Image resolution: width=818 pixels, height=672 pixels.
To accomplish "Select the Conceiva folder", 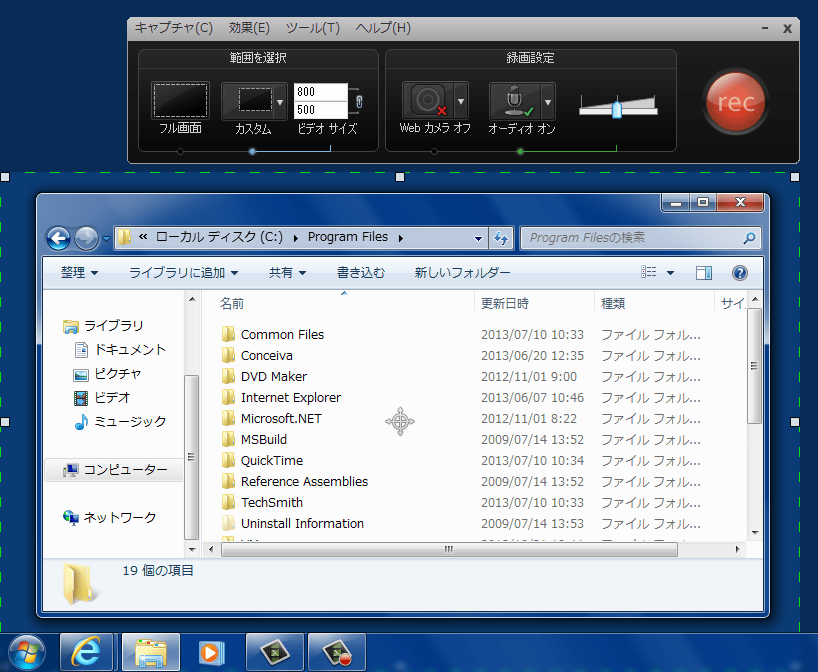I will [267, 355].
